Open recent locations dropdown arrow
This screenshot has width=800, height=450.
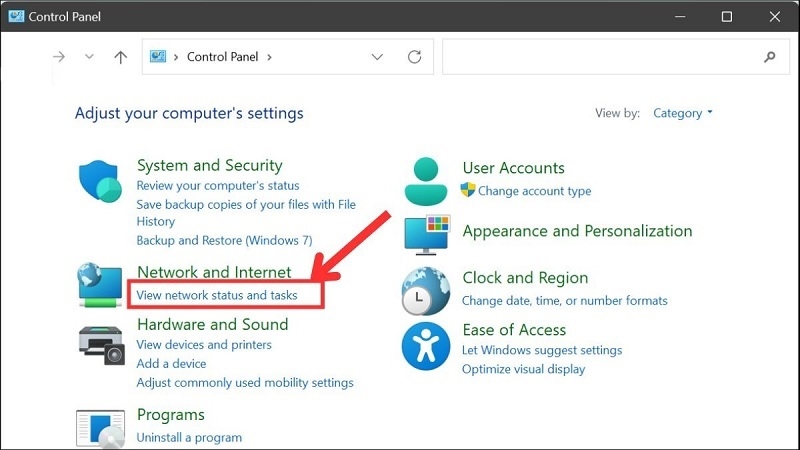pyautogui.click(x=89, y=56)
